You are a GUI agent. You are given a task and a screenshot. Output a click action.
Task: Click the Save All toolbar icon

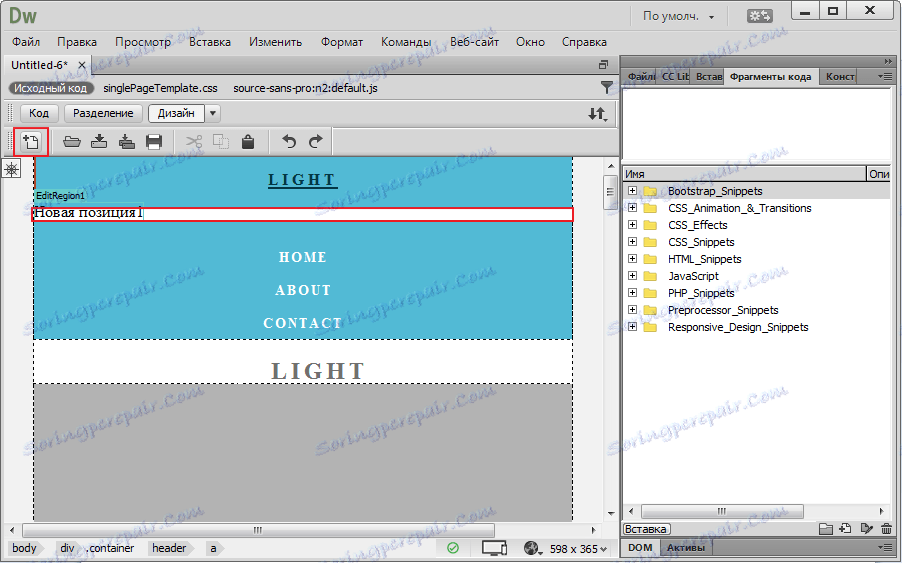[x=127, y=141]
